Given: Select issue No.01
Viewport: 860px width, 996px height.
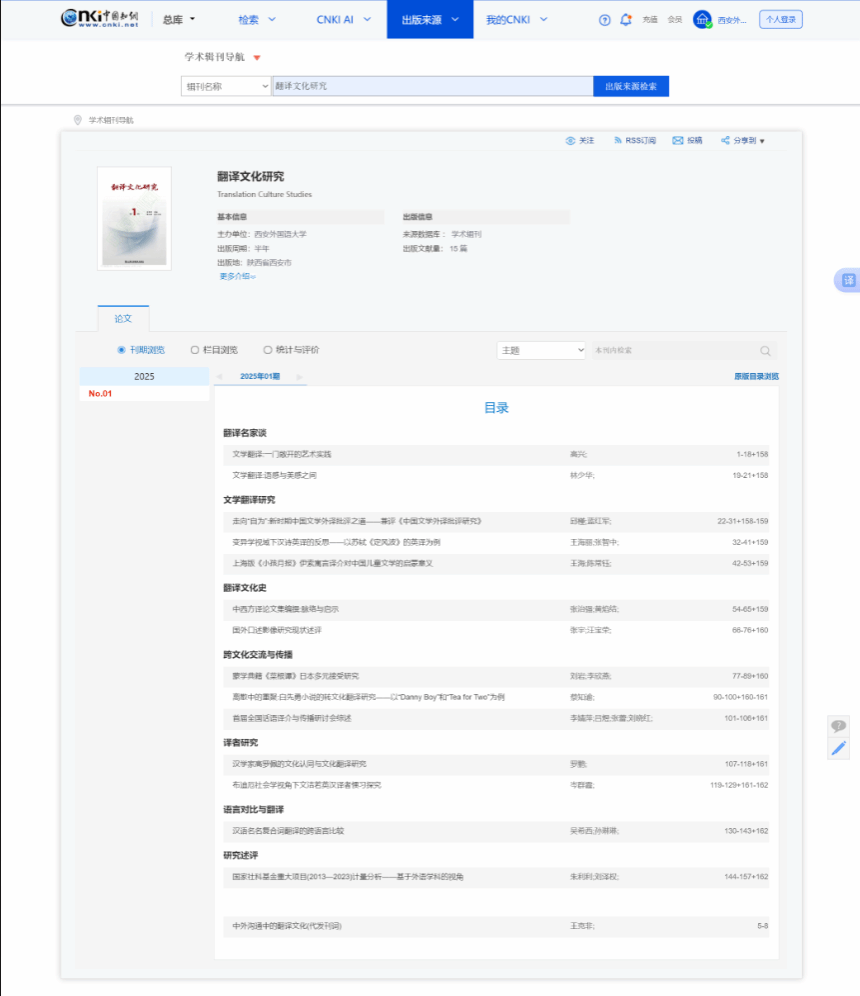Looking at the screenshot, I should point(100,394).
